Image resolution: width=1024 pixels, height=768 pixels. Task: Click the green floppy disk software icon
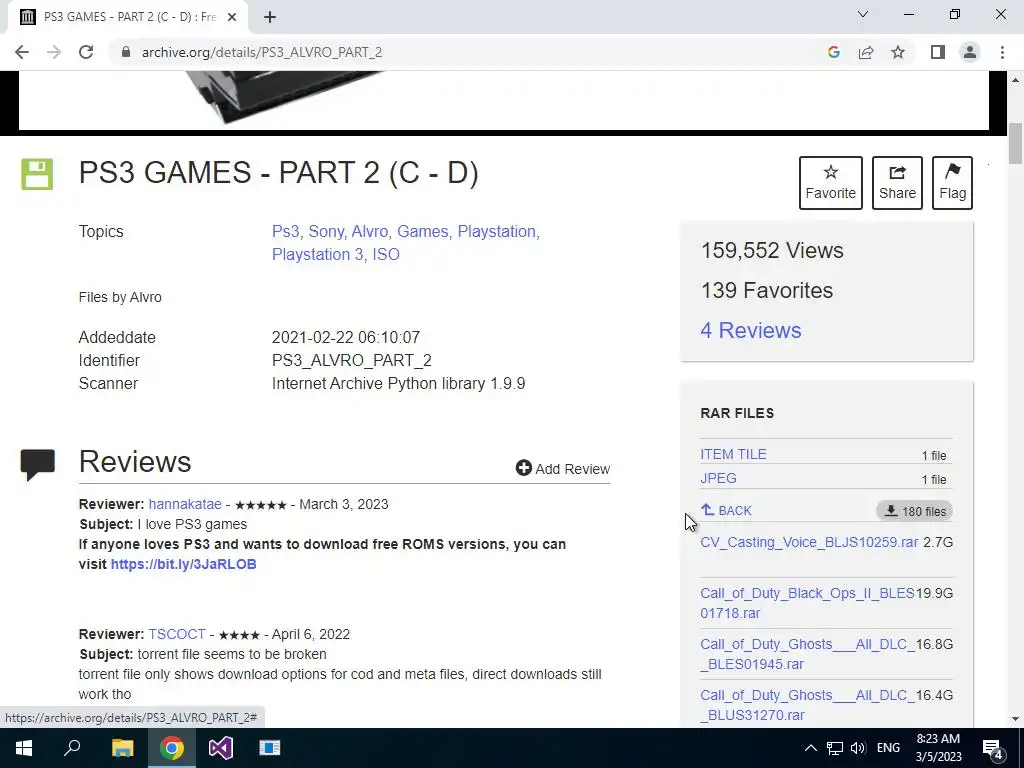(37, 174)
